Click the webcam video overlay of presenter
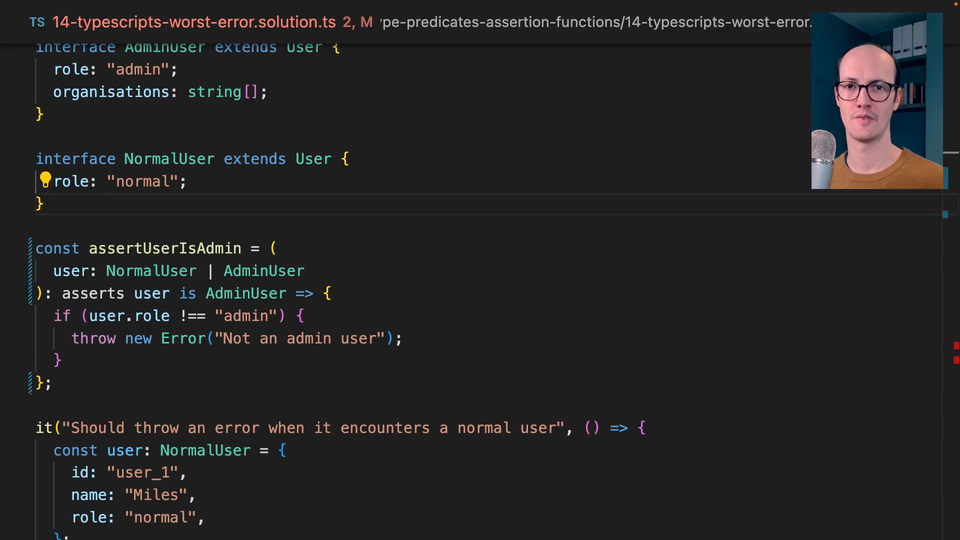960x540 pixels. click(x=877, y=100)
